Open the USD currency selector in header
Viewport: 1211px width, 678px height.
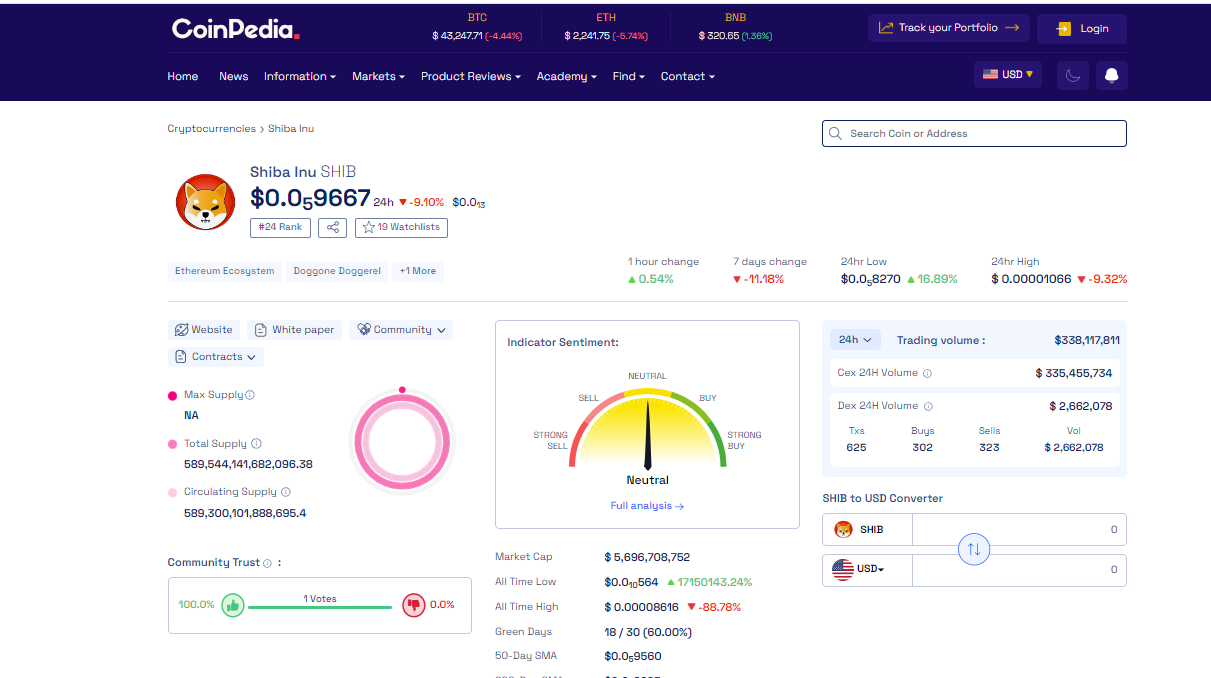pyautogui.click(x=1008, y=74)
